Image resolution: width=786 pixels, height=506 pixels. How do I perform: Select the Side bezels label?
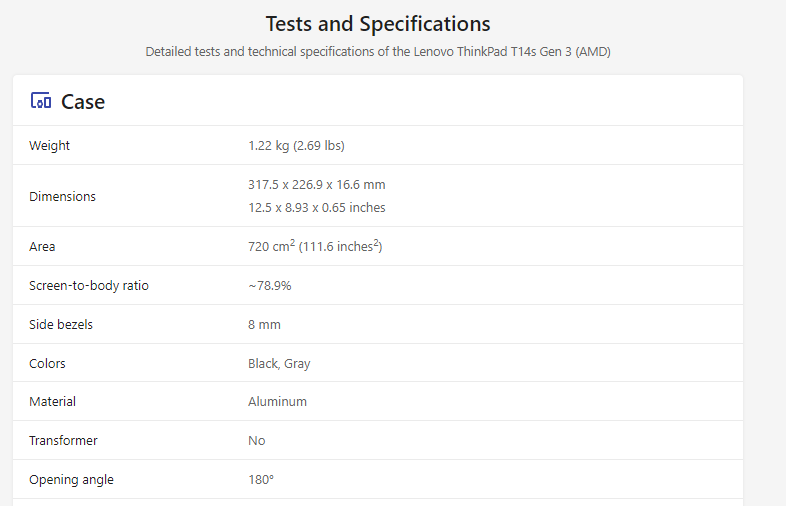pyautogui.click(x=61, y=324)
